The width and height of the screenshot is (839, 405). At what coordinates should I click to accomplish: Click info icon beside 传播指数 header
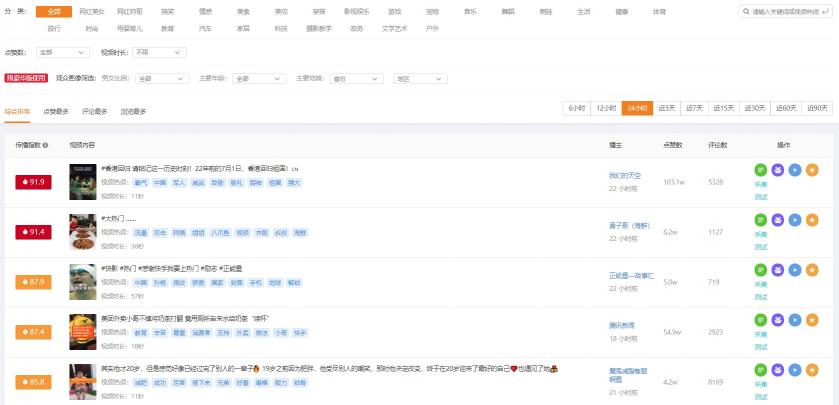pos(45,146)
